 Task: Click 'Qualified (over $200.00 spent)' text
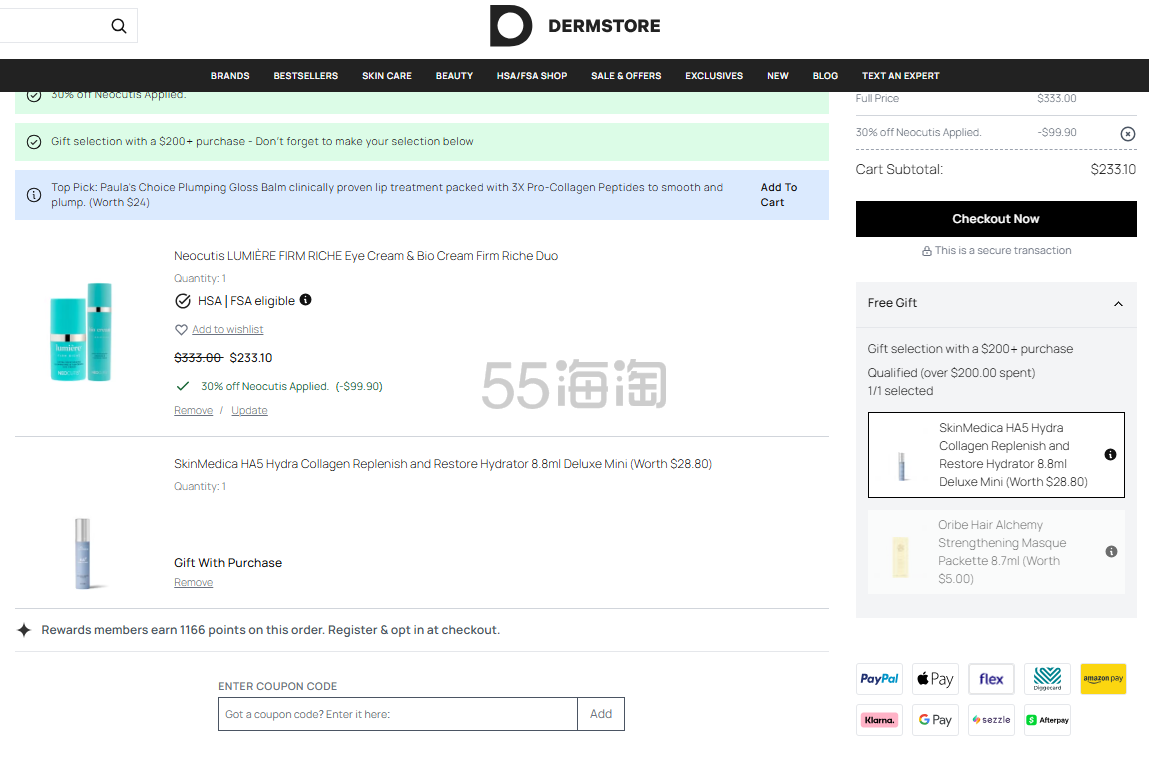pos(951,372)
